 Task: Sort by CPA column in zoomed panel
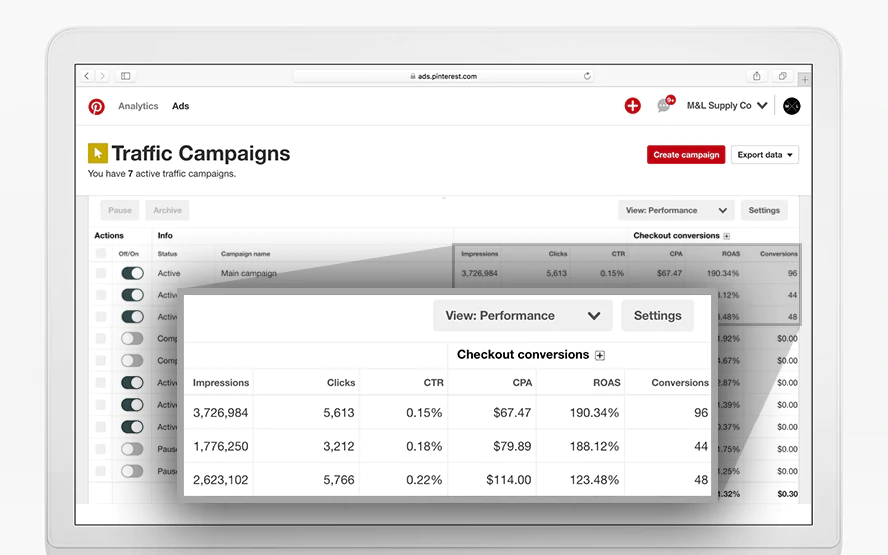click(522, 383)
